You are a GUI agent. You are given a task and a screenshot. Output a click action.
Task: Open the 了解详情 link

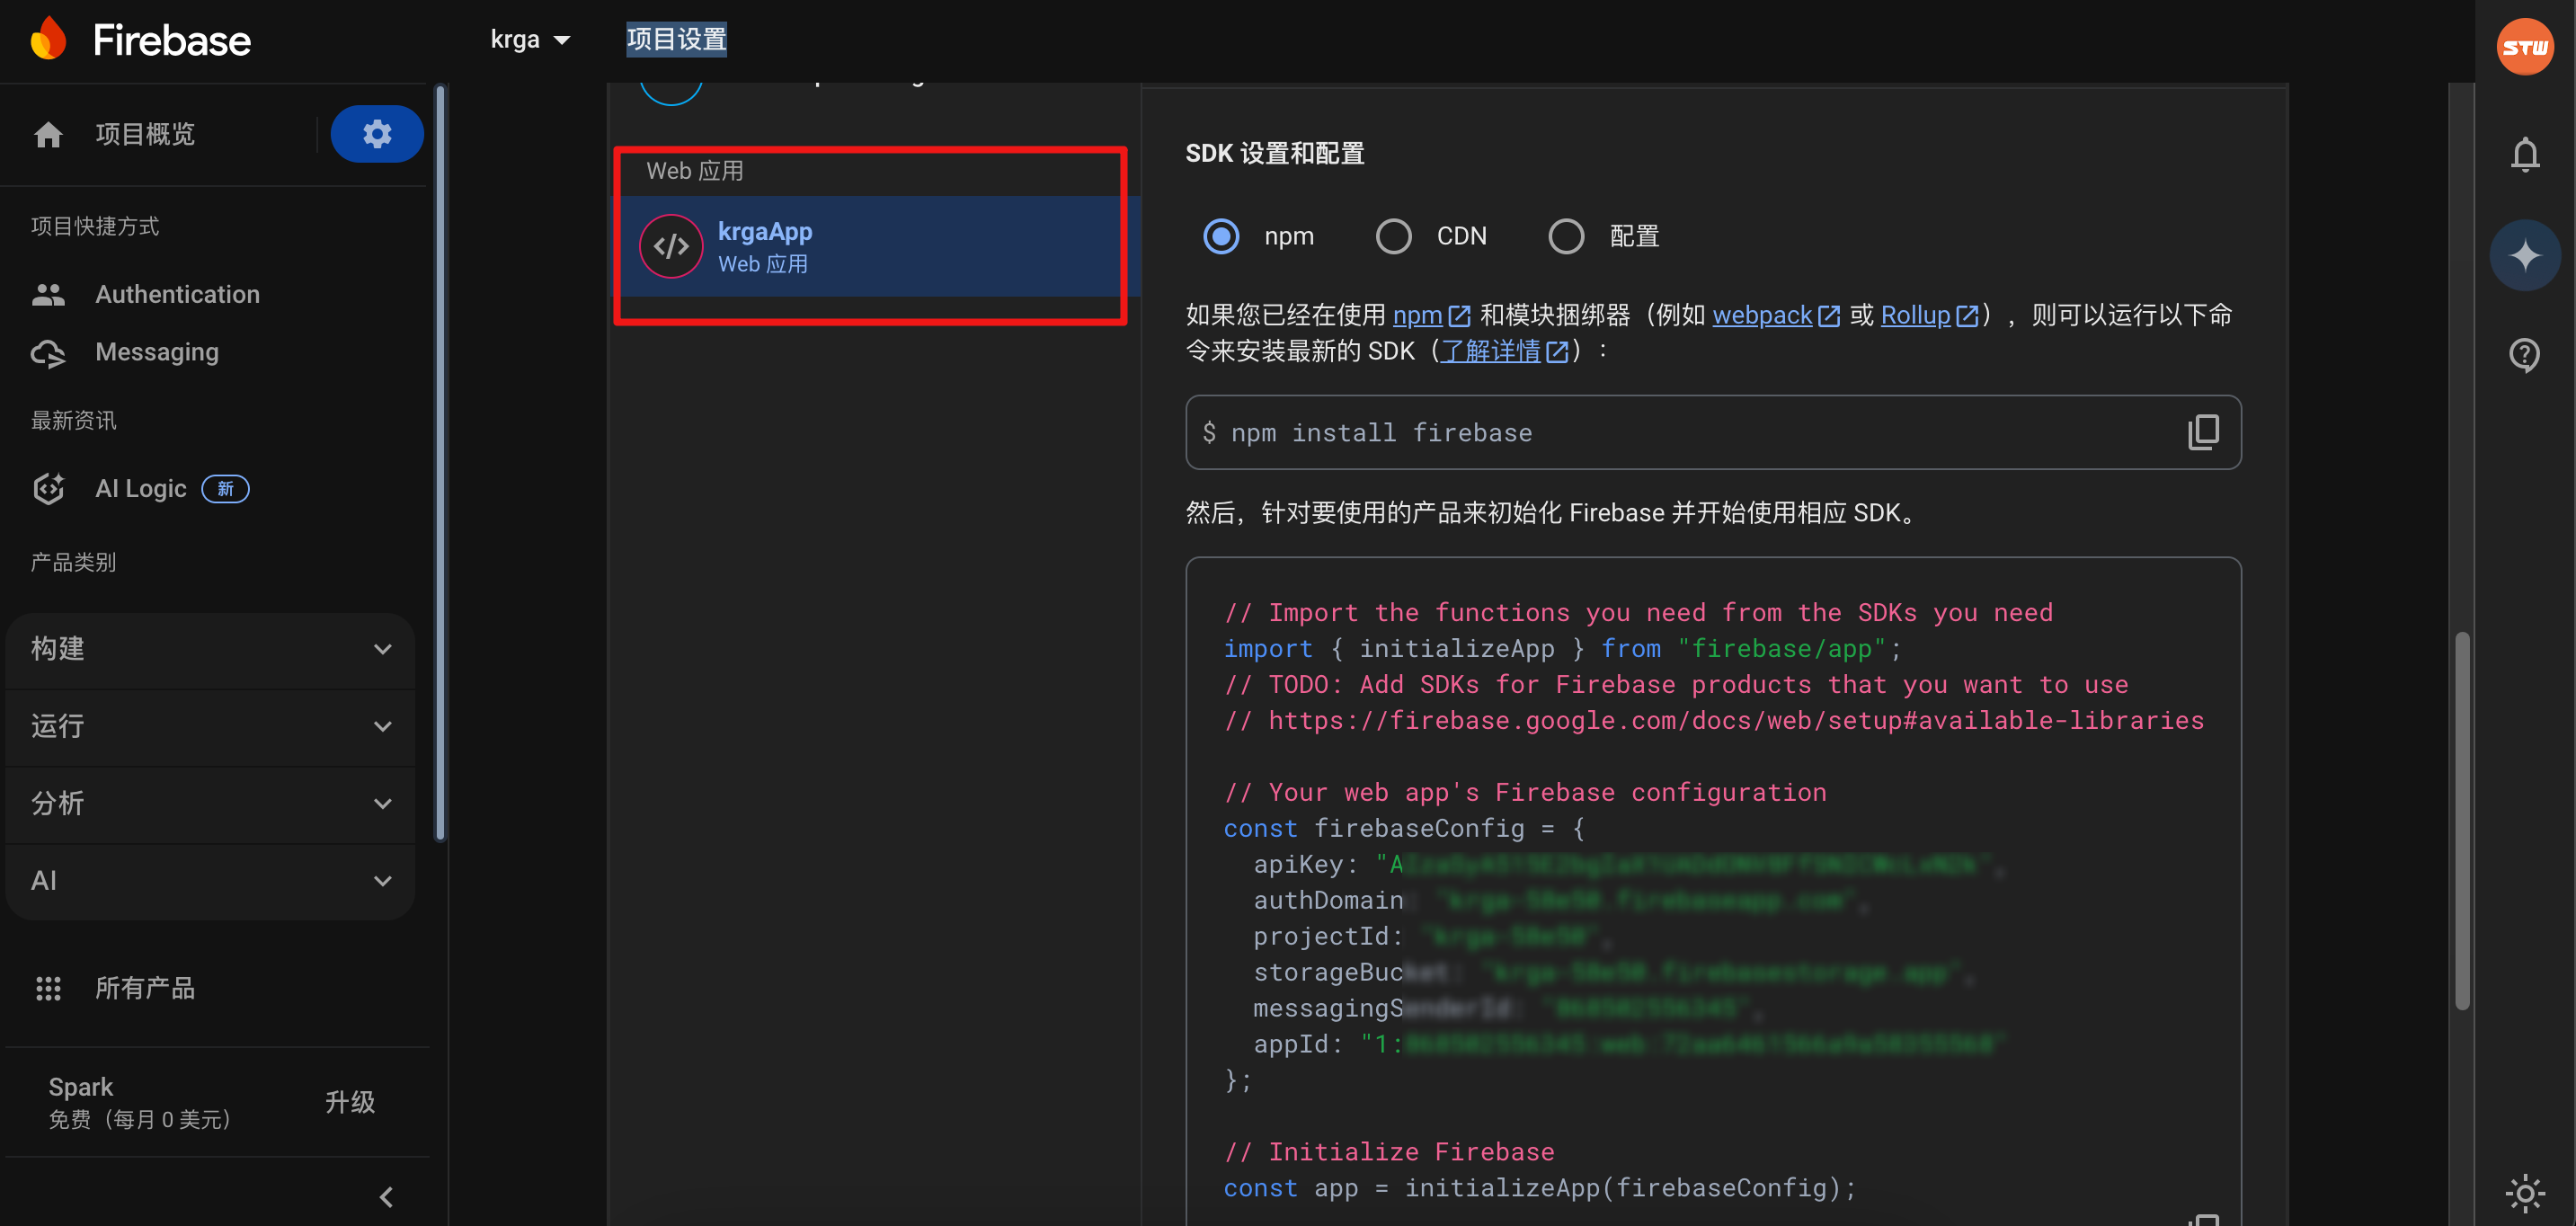(1504, 351)
